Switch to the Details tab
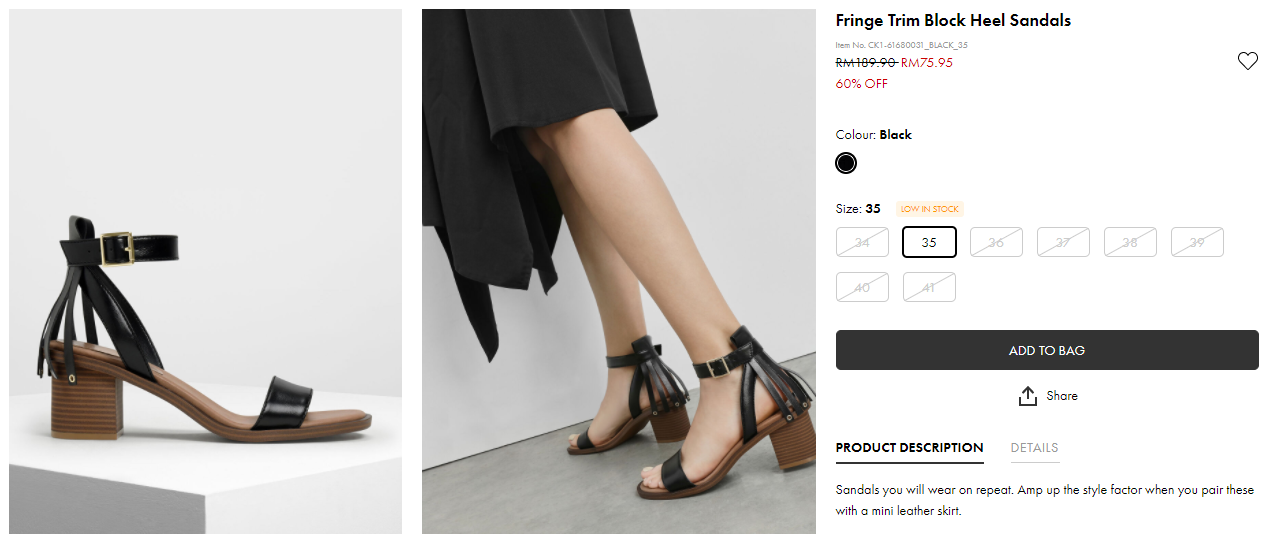This screenshot has height=540, width=1269. pos(1034,448)
